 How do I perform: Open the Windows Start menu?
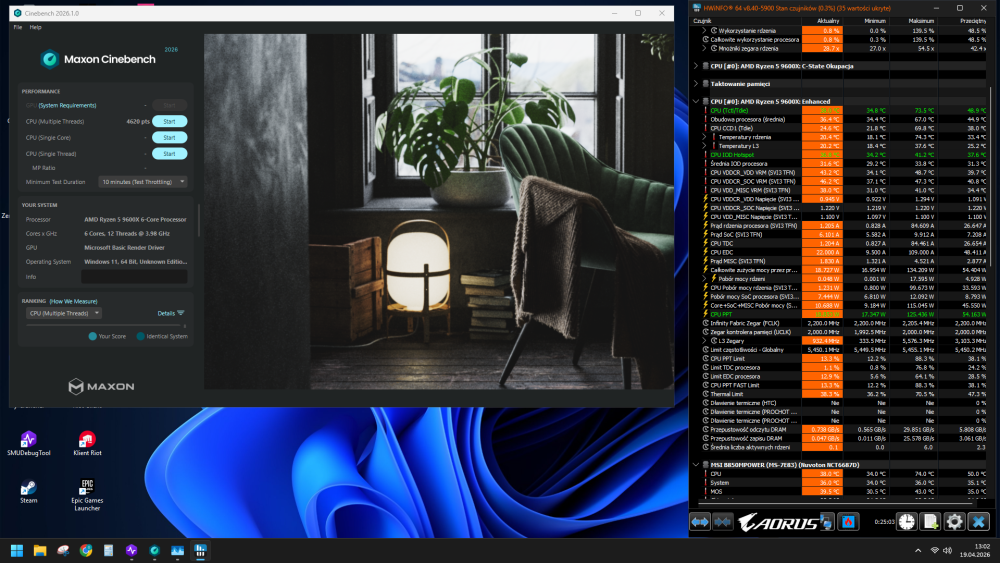(17, 550)
